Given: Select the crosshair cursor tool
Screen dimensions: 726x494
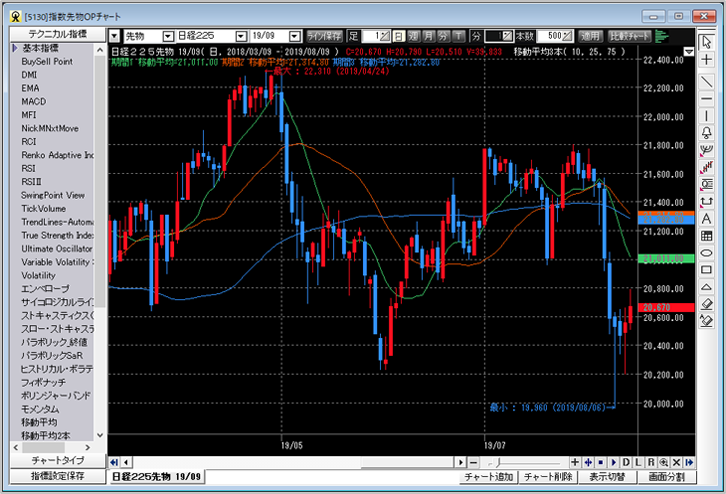Looking at the screenshot, I should tap(707, 61).
